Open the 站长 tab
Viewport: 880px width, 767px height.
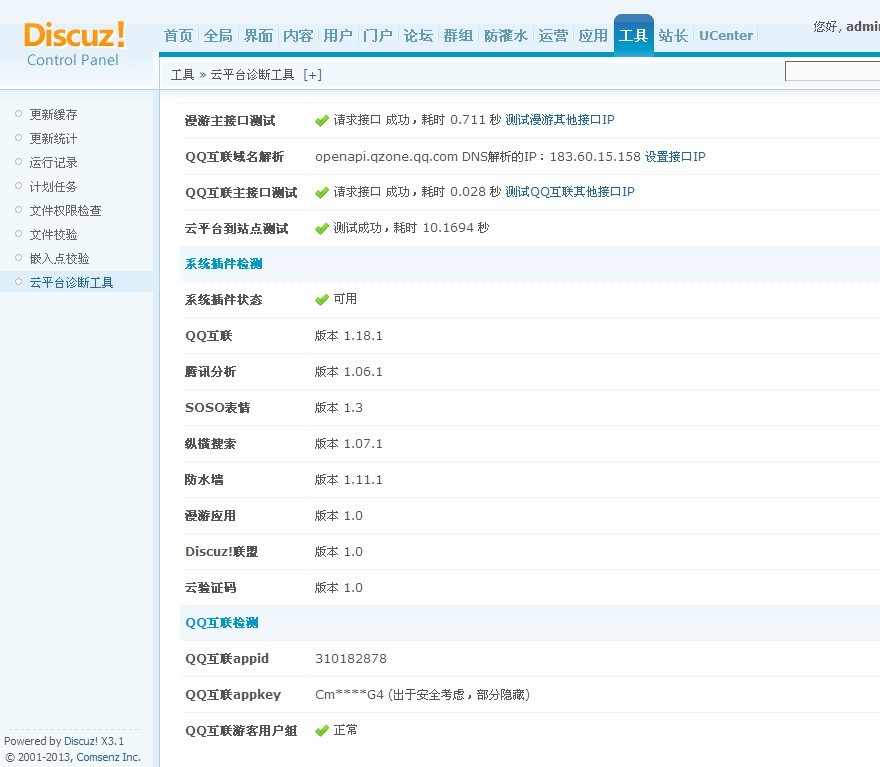(673, 36)
